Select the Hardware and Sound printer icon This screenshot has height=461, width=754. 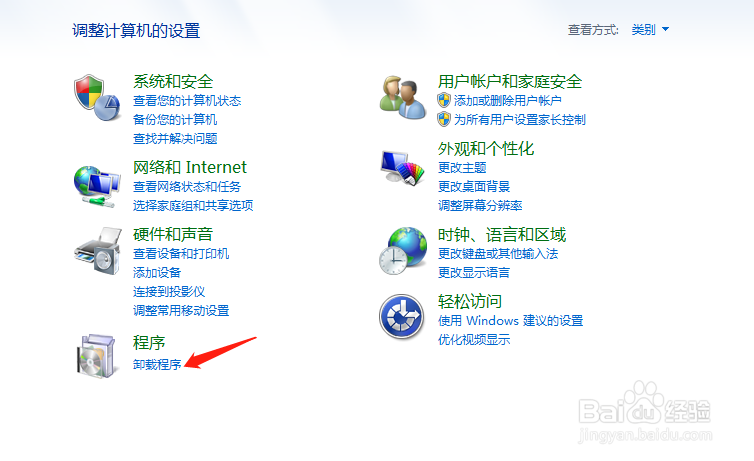(98, 251)
